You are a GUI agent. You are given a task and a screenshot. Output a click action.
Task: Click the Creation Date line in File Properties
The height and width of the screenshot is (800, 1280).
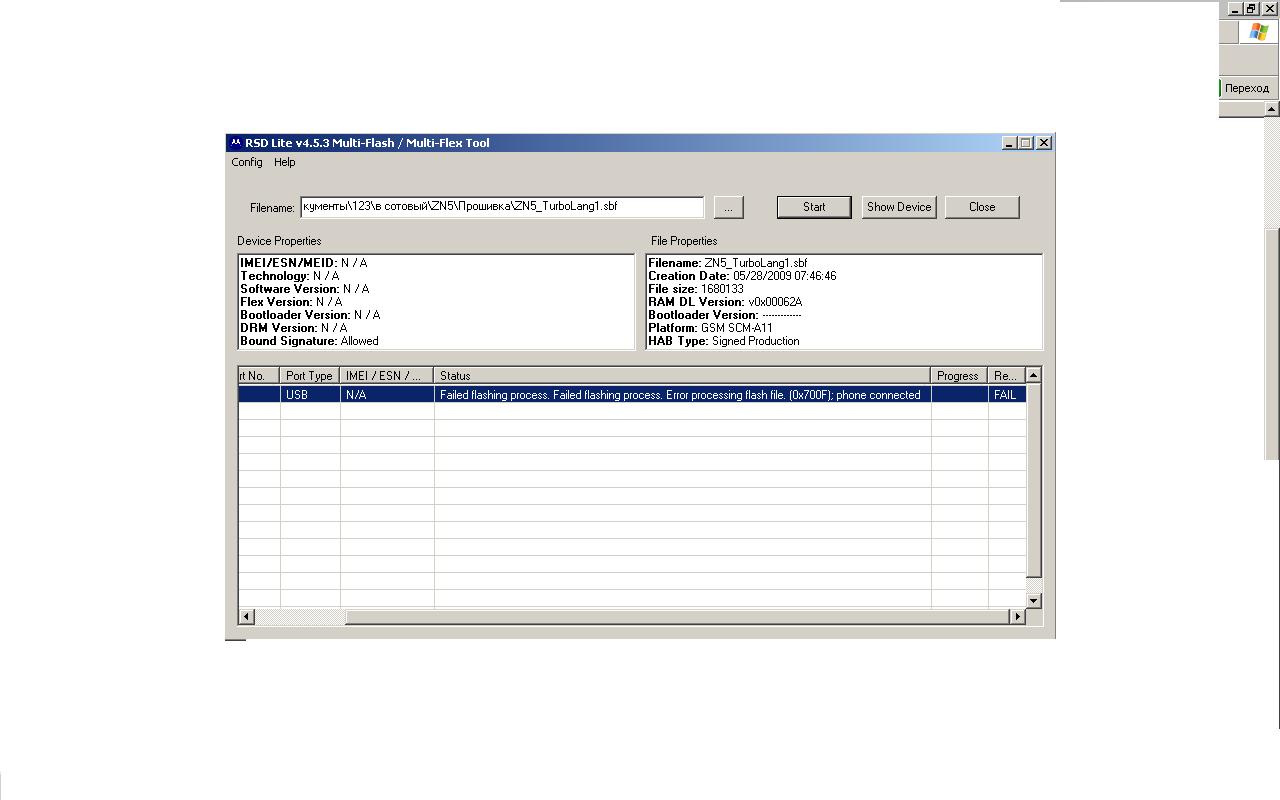(x=742, y=276)
